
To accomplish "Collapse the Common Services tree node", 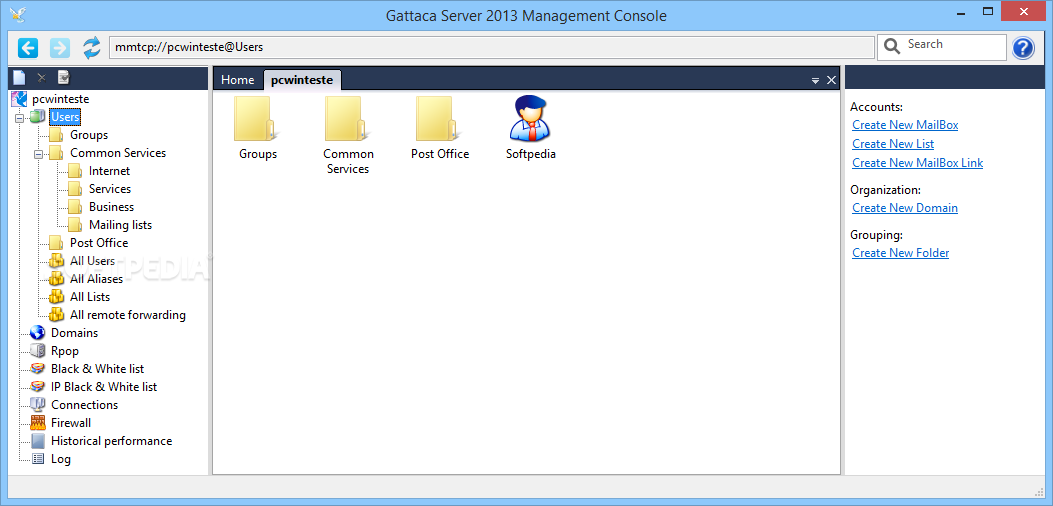I will point(38,154).
